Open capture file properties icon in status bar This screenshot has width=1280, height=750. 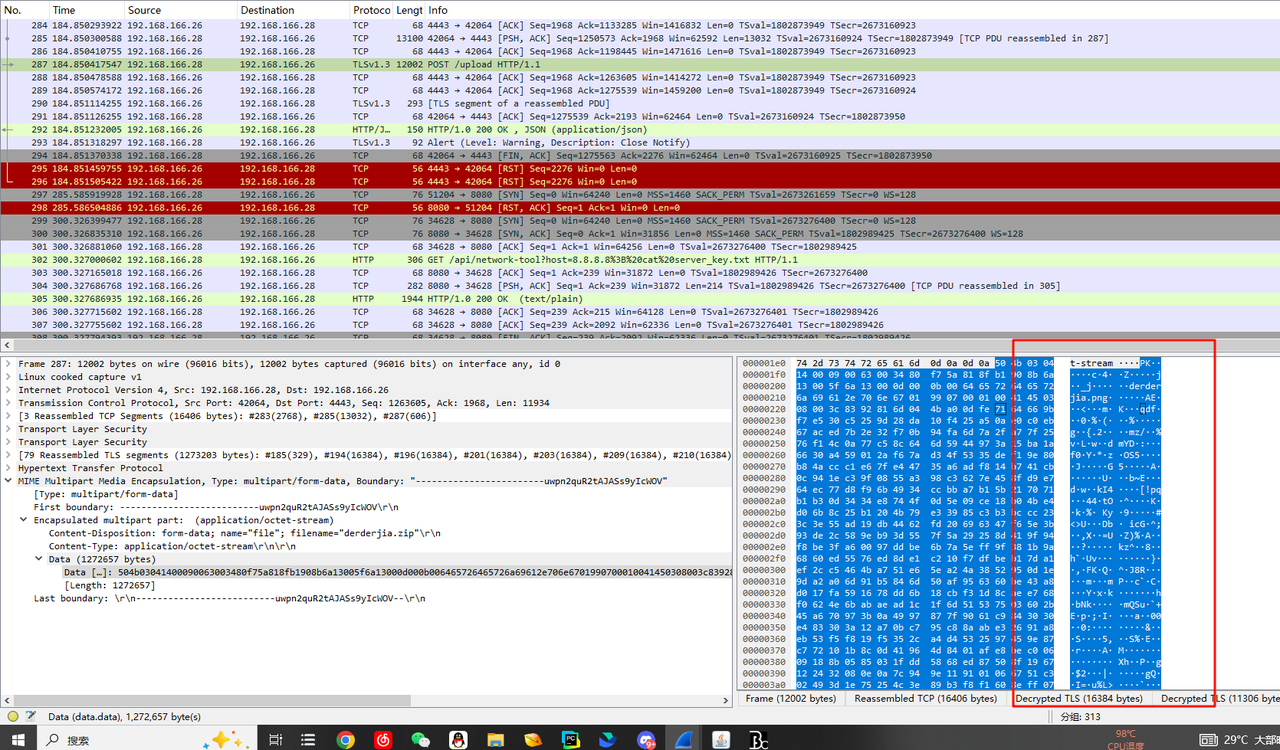[31, 716]
